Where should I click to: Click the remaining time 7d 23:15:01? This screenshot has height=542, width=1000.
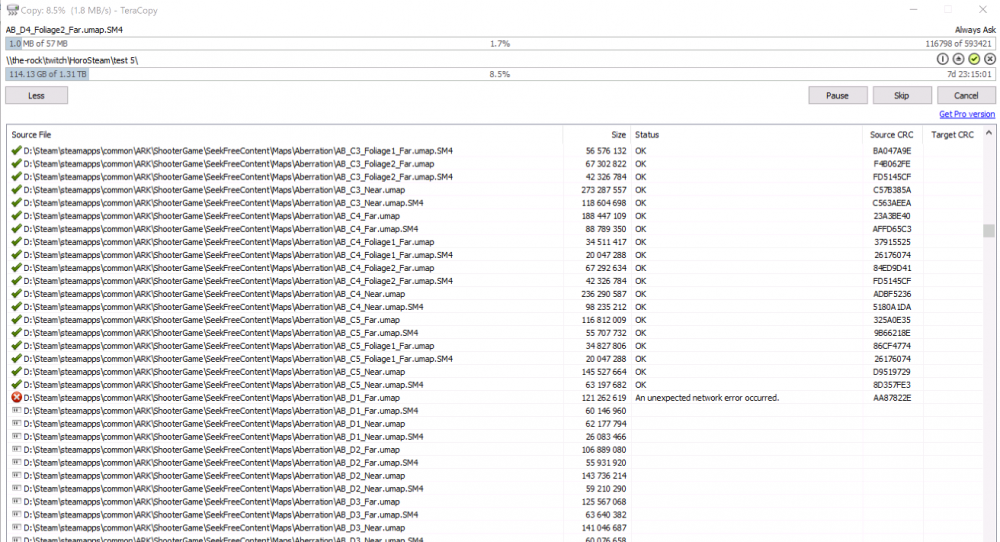969,74
